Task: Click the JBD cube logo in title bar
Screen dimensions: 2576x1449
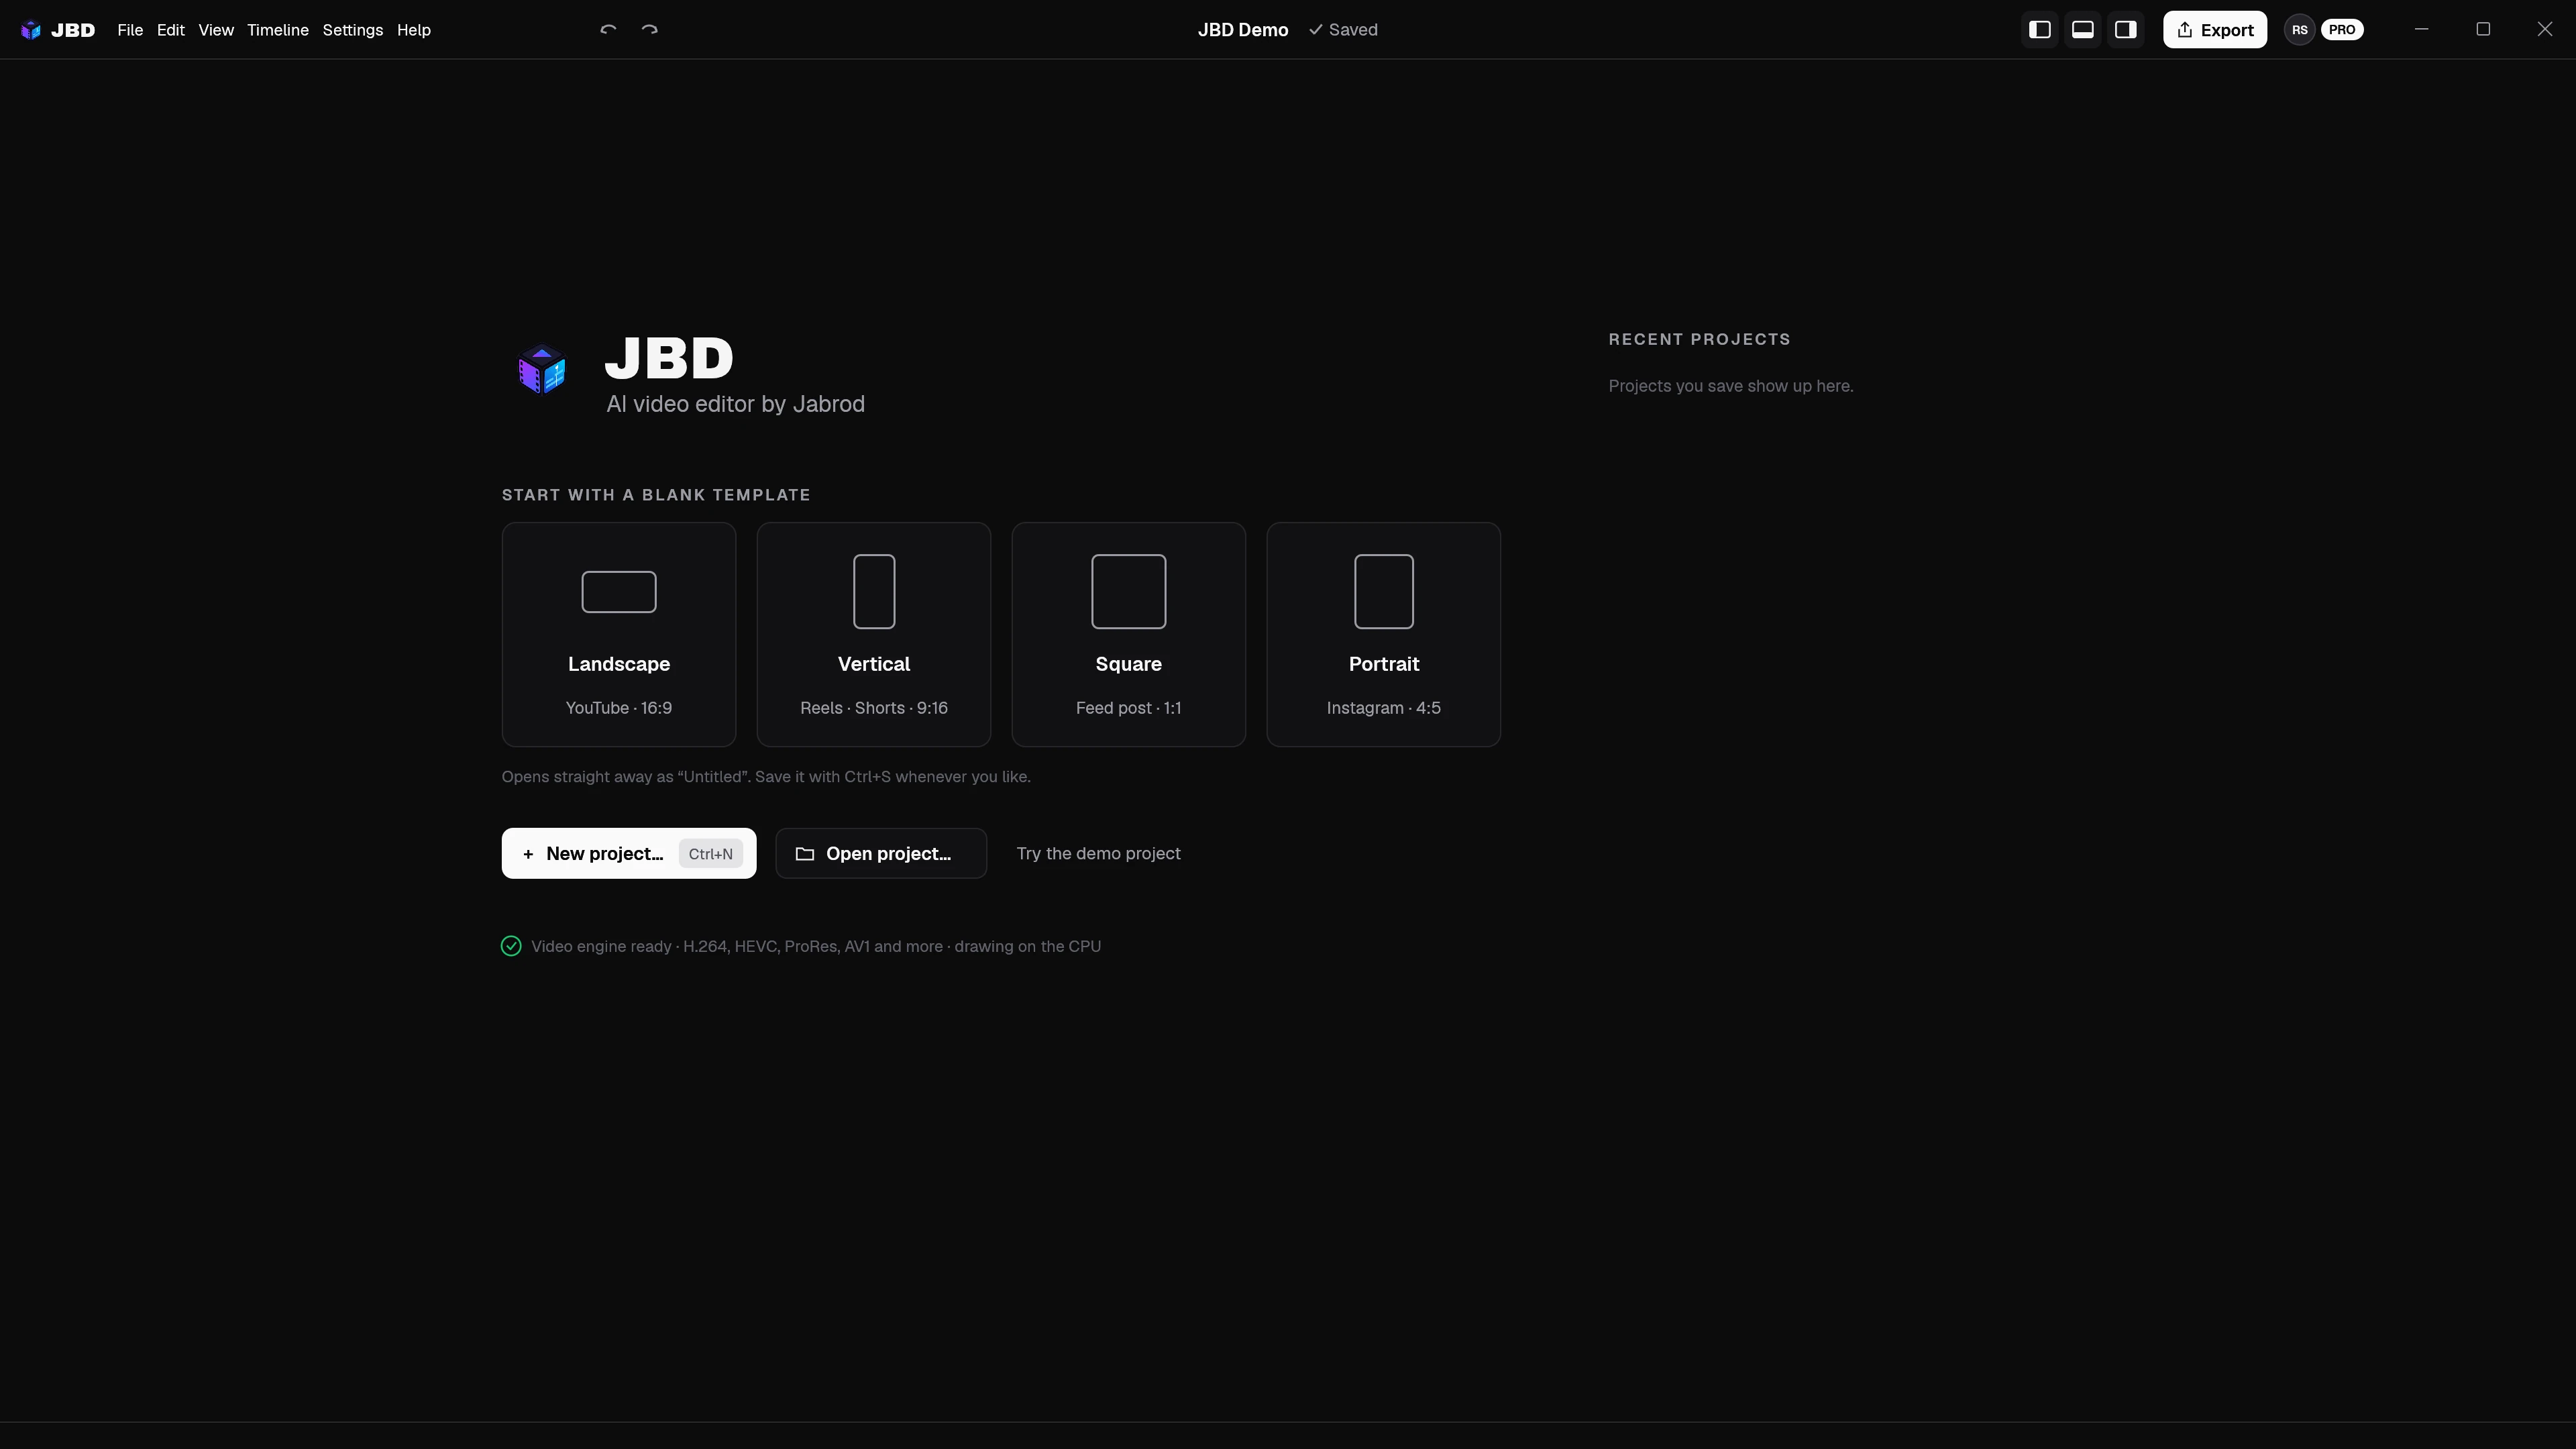Action: [31, 30]
